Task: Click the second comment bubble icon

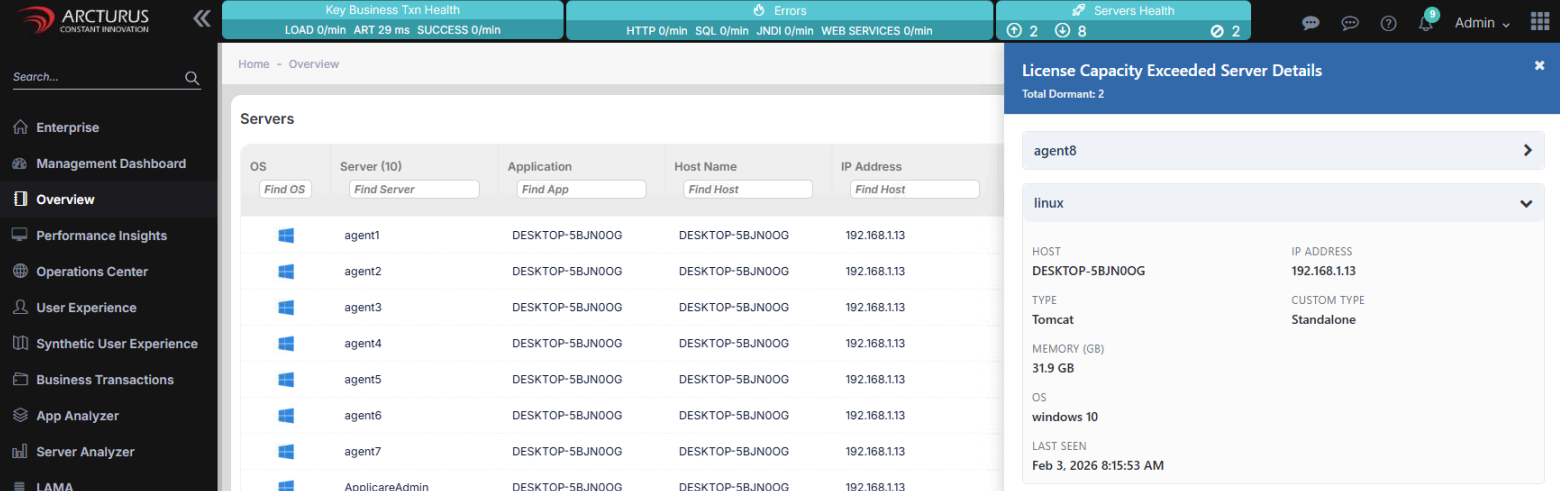Action: pyautogui.click(x=1350, y=23)
